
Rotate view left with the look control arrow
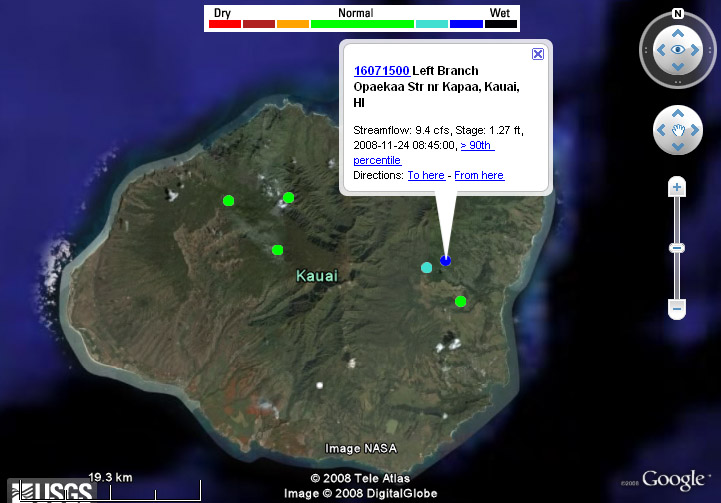[x=660, y=49]
